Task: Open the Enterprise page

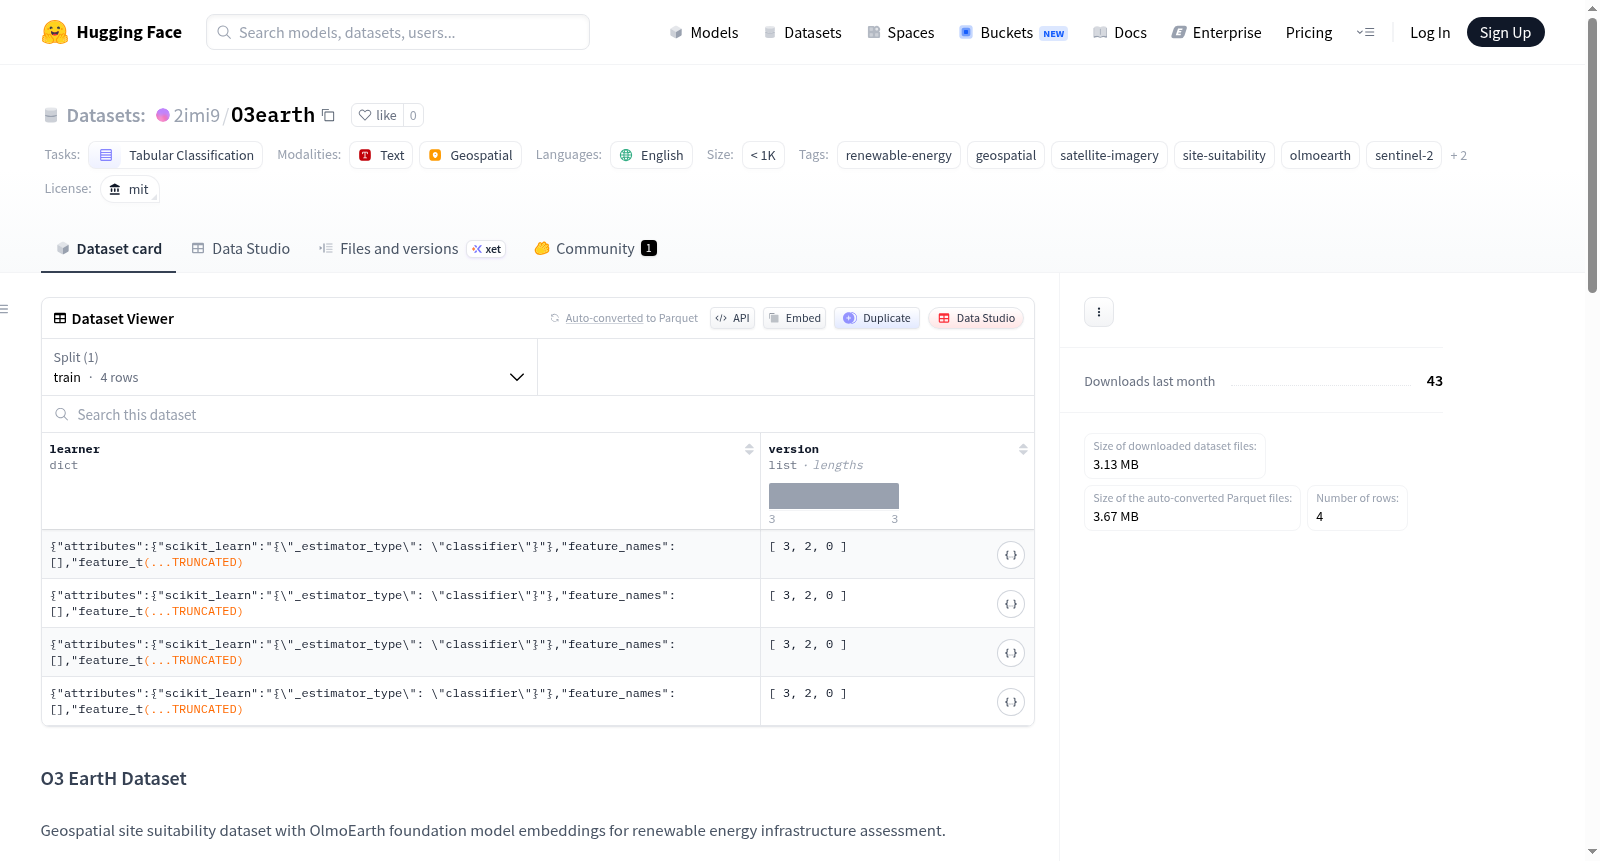Action: 1216,32
